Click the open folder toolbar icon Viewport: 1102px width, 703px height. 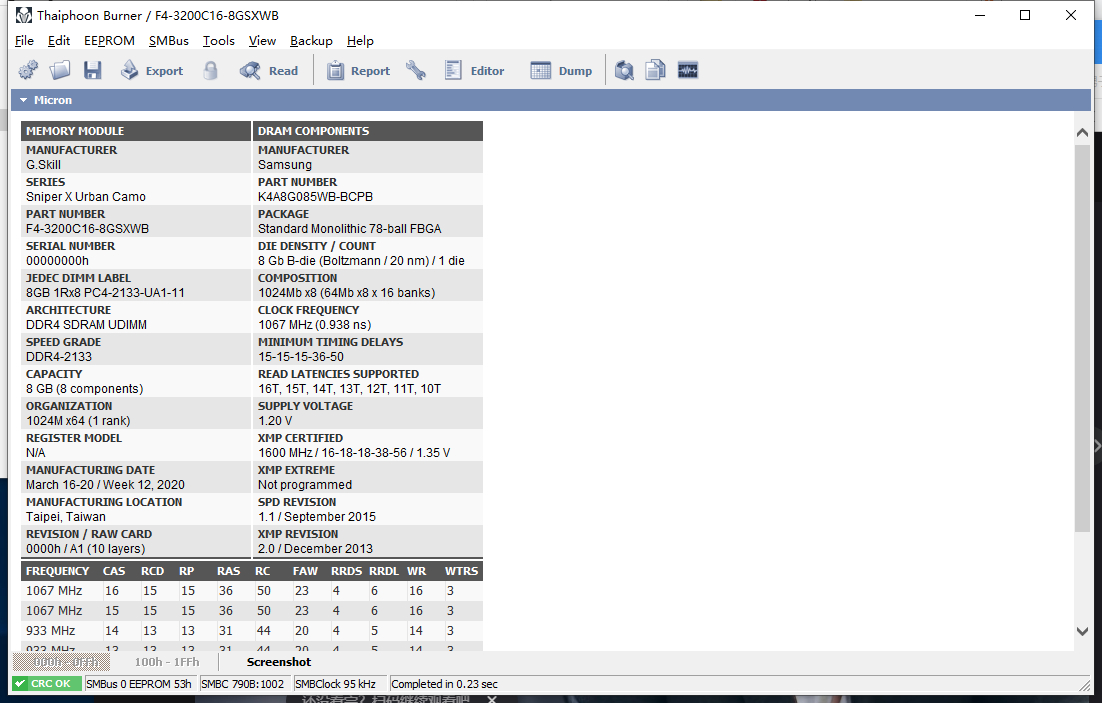pos(60,70)
